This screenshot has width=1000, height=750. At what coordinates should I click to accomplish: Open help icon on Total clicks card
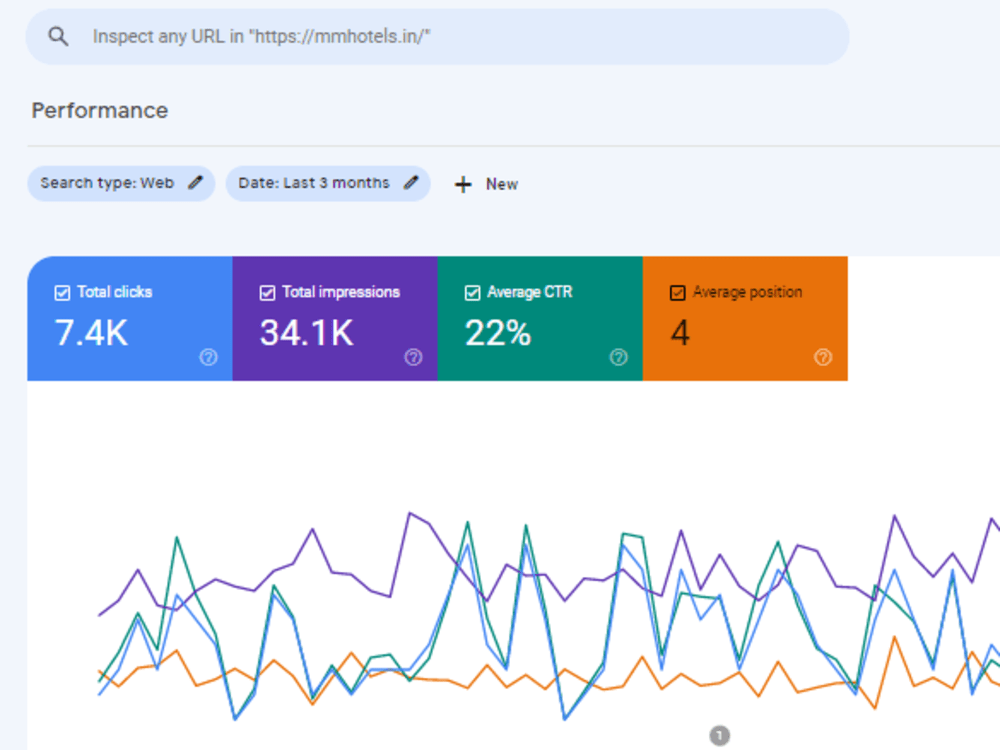pos(209,357)
